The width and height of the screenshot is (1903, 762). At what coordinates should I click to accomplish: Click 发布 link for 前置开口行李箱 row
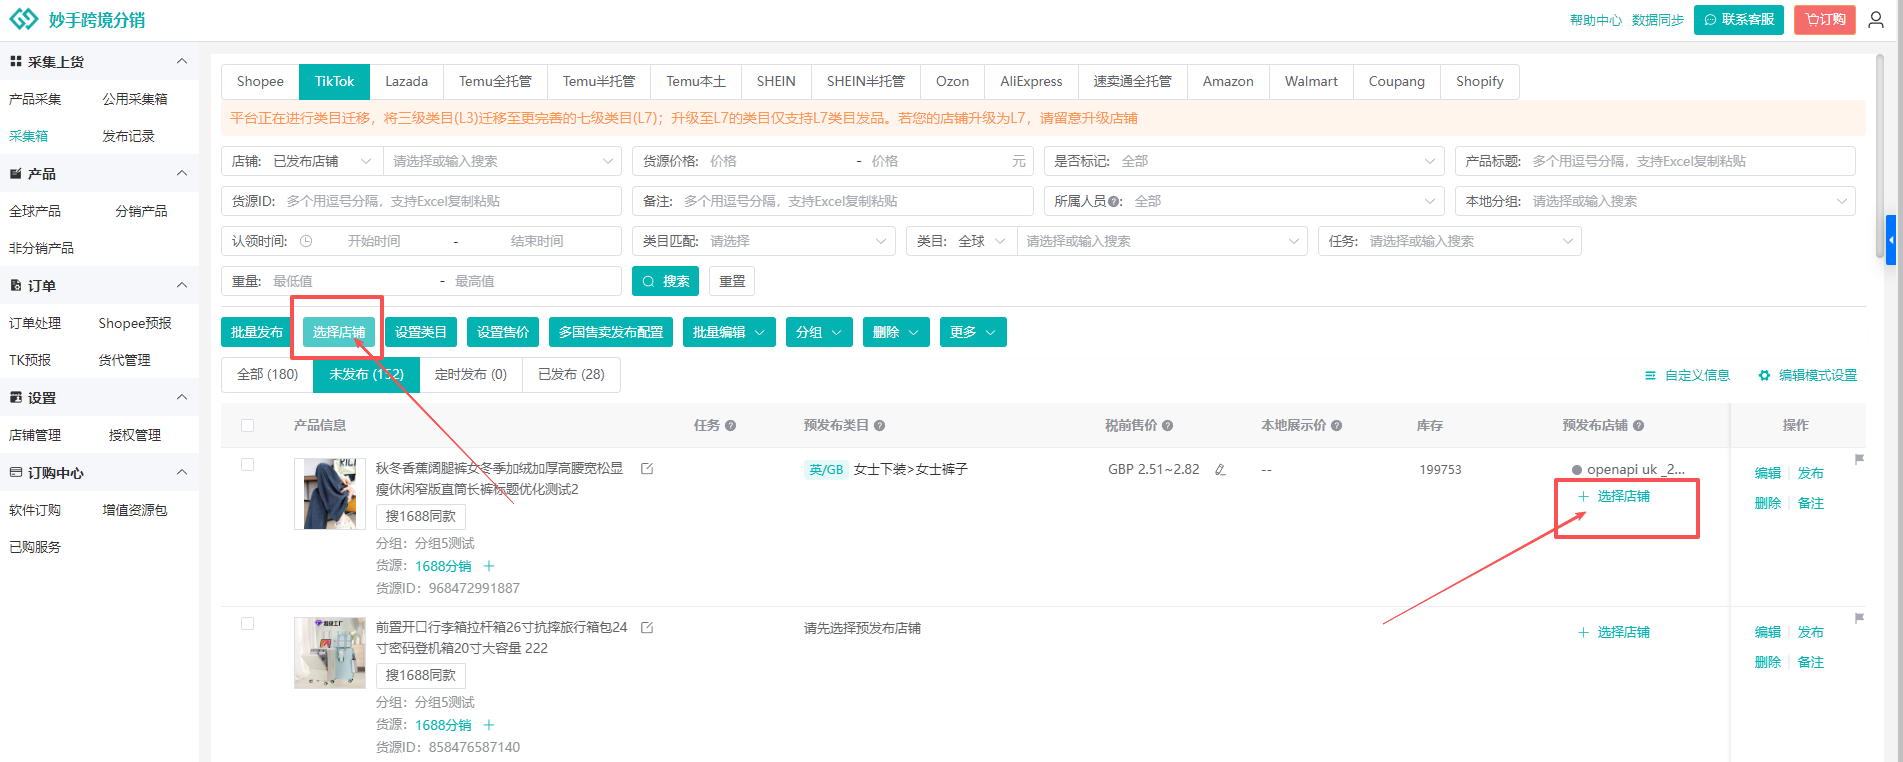click(x=1811, y=632)
